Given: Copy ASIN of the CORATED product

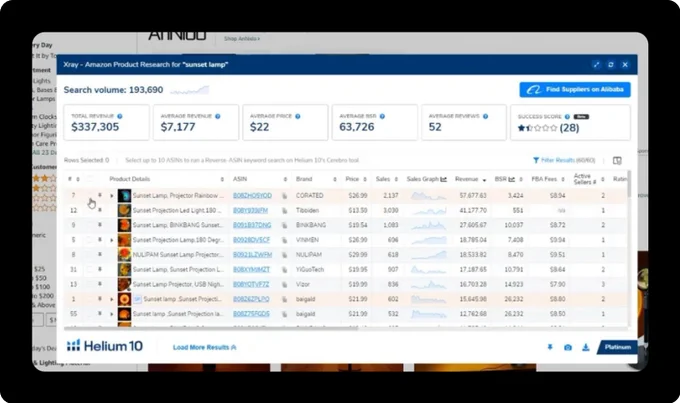Looking at the screenshot, I should [x=284, y=196].
